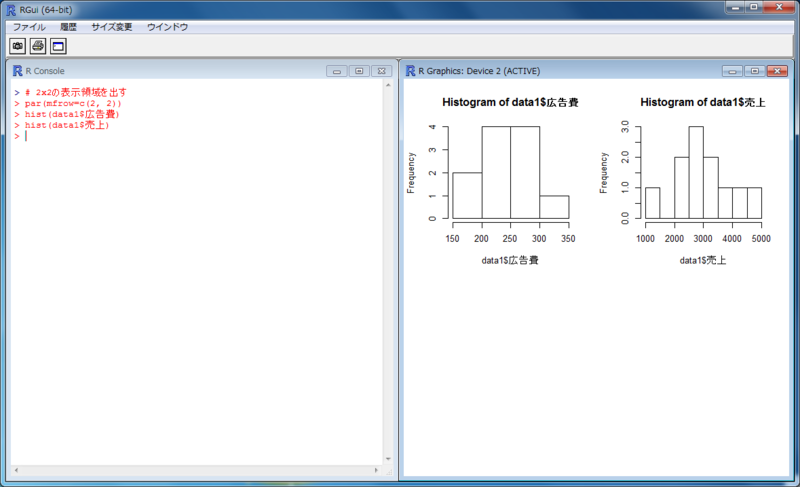Image resolution: width=800 pixels, height=487 pixels.
Task: Close the R Console window
Action: click(x=382, y=71)
